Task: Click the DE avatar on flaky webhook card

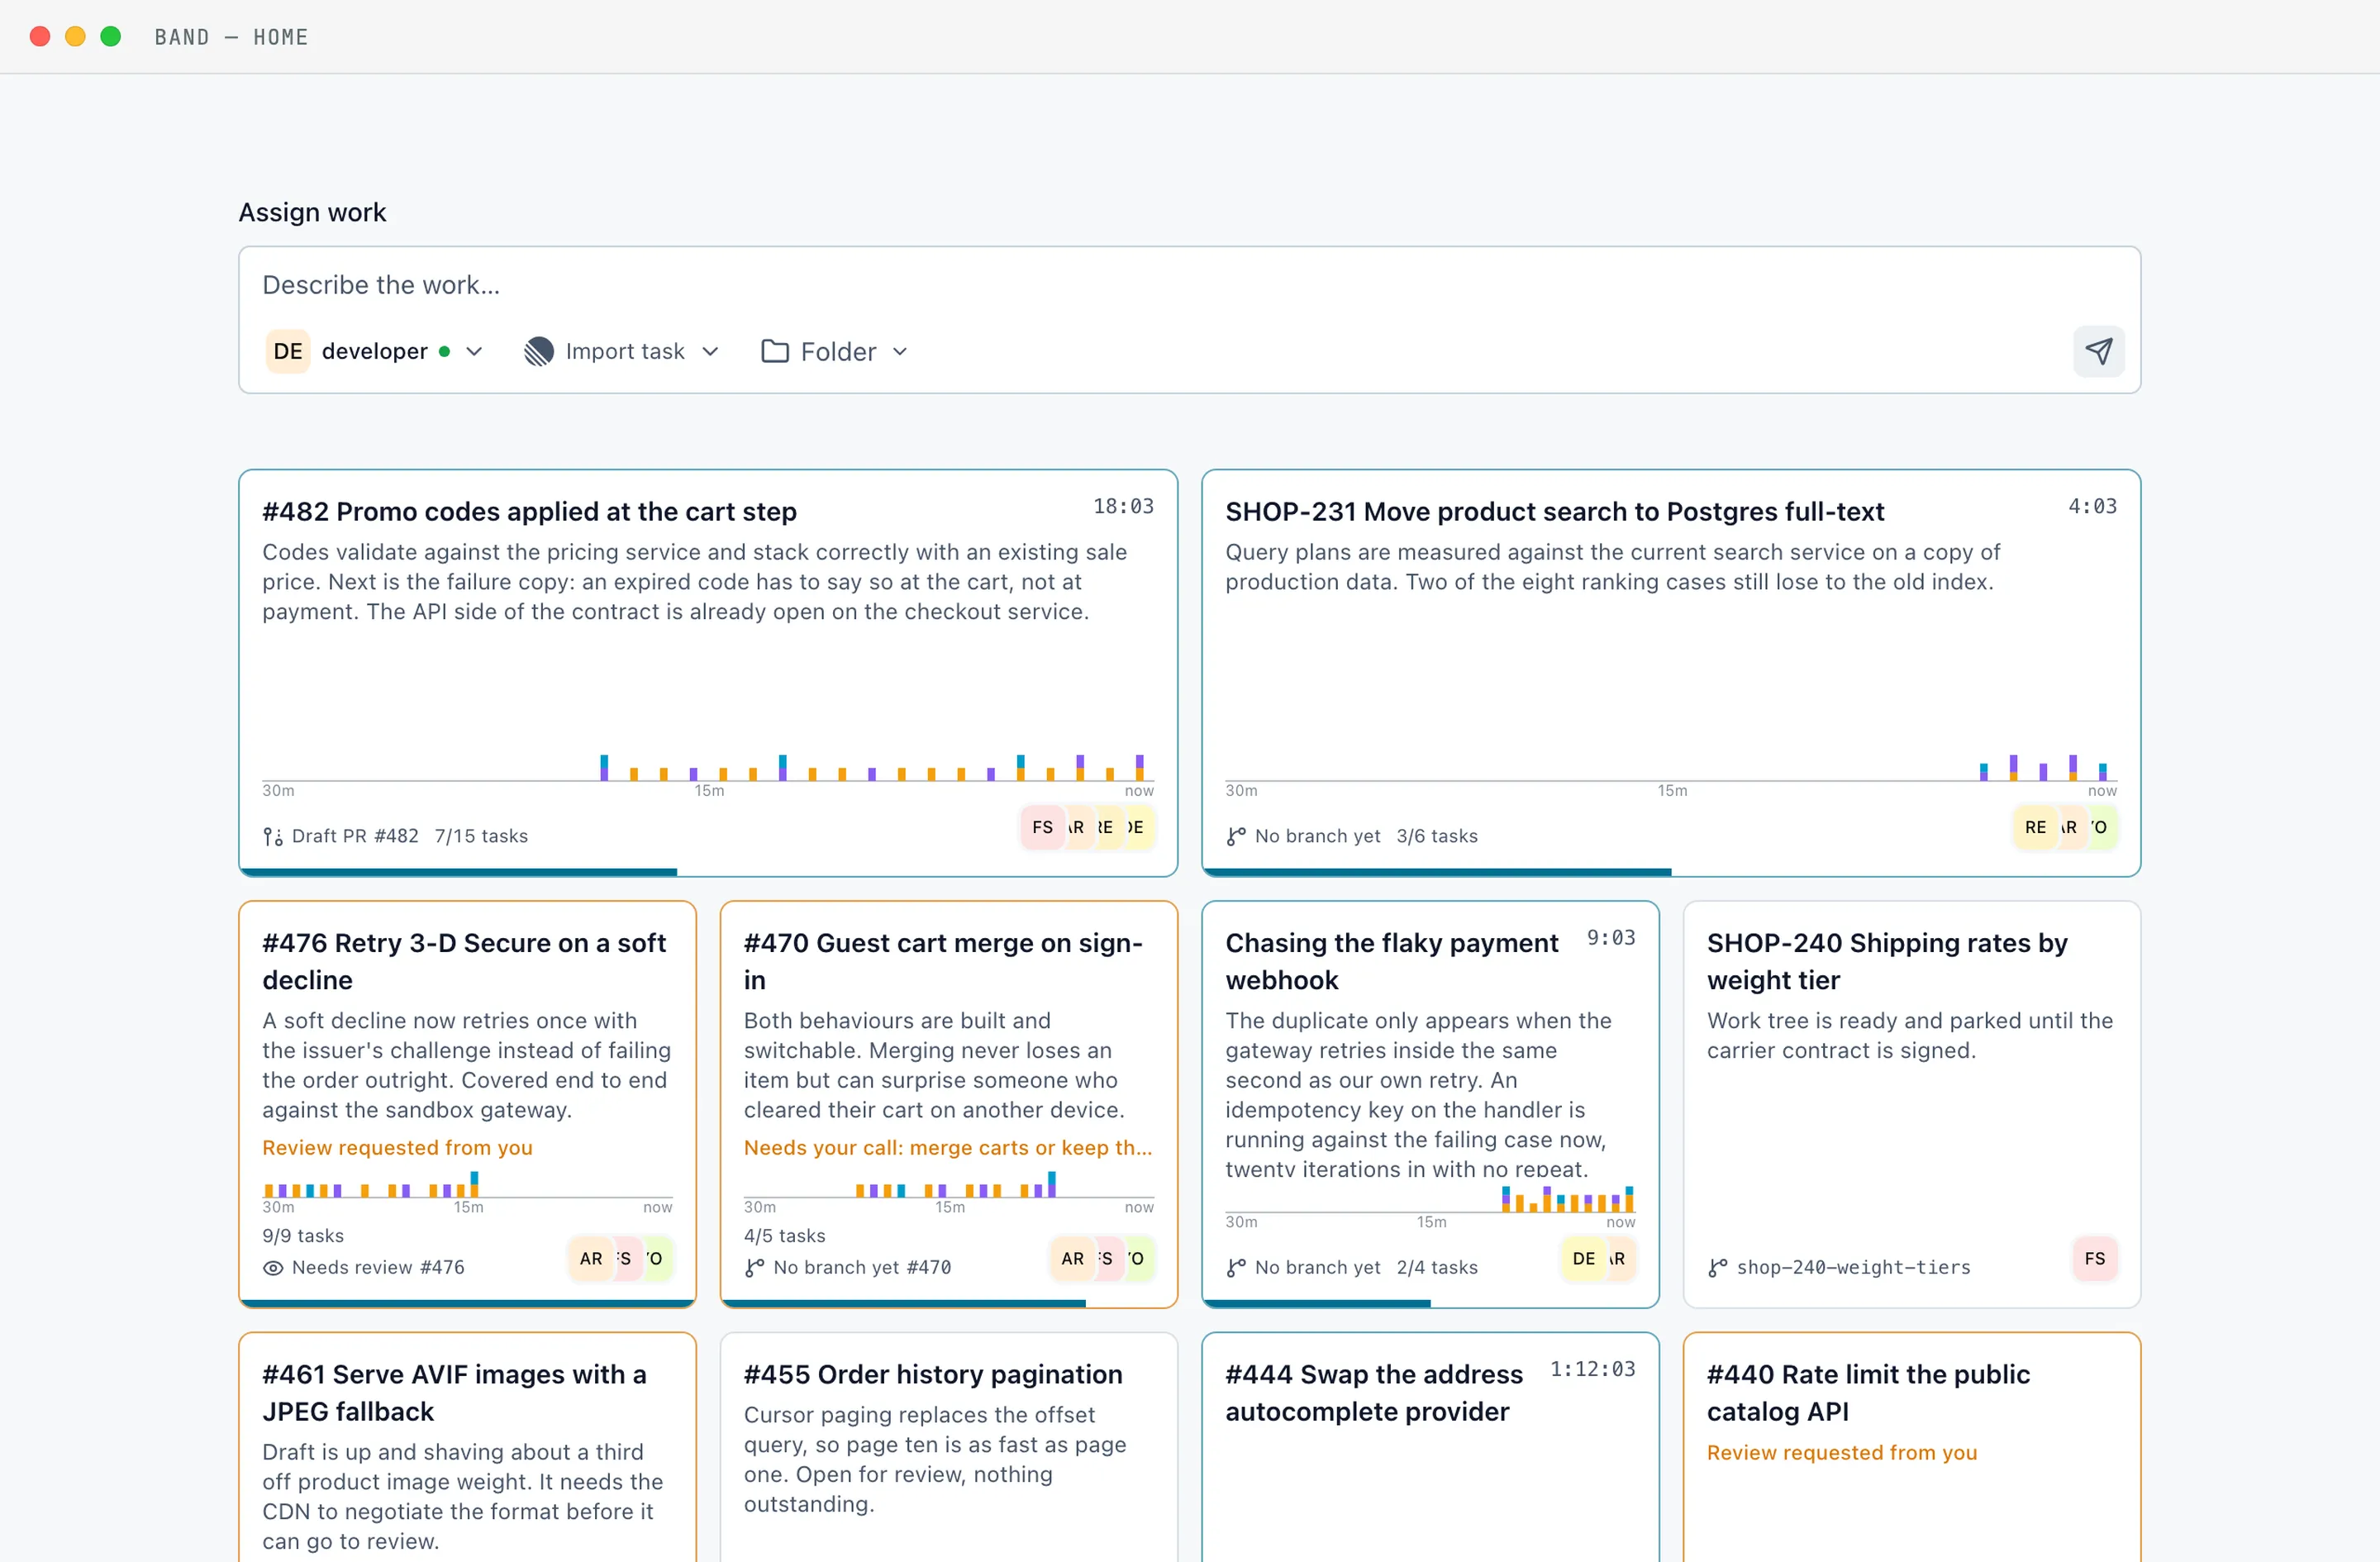Action: point(1583,1258)
